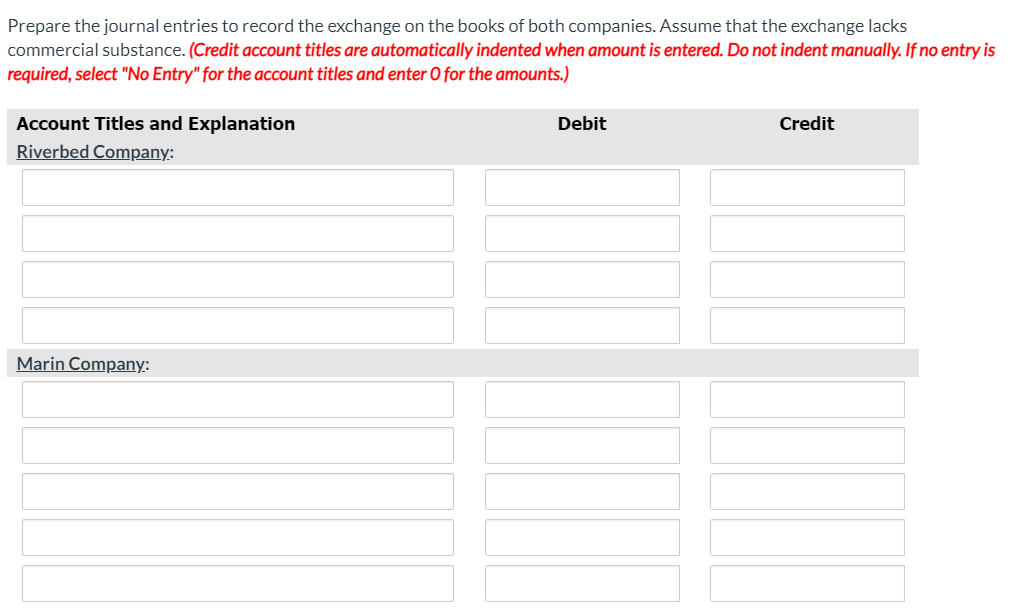Click Marin first row credit field
Viewport: 1017px width, 610px height.
click(x=807, y=400)
